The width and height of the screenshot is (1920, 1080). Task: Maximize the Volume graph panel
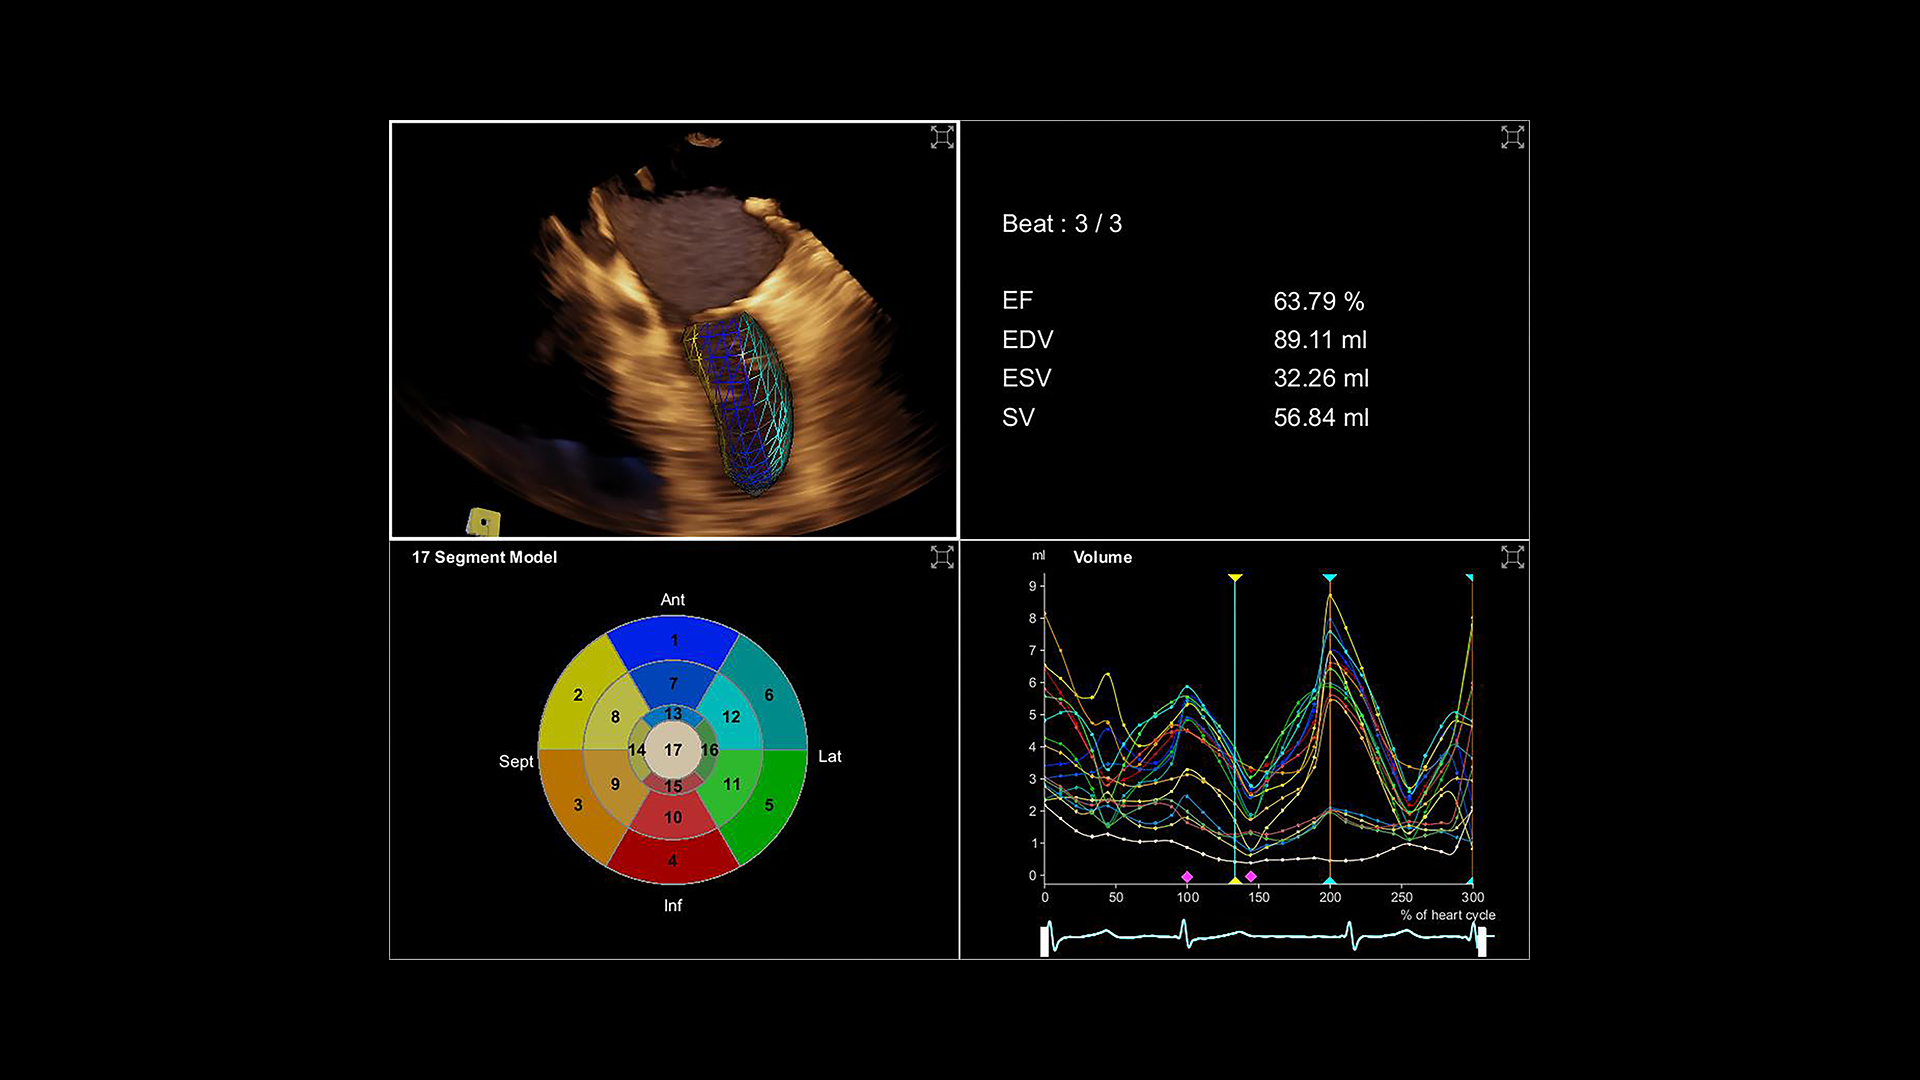click(1512, 557)
